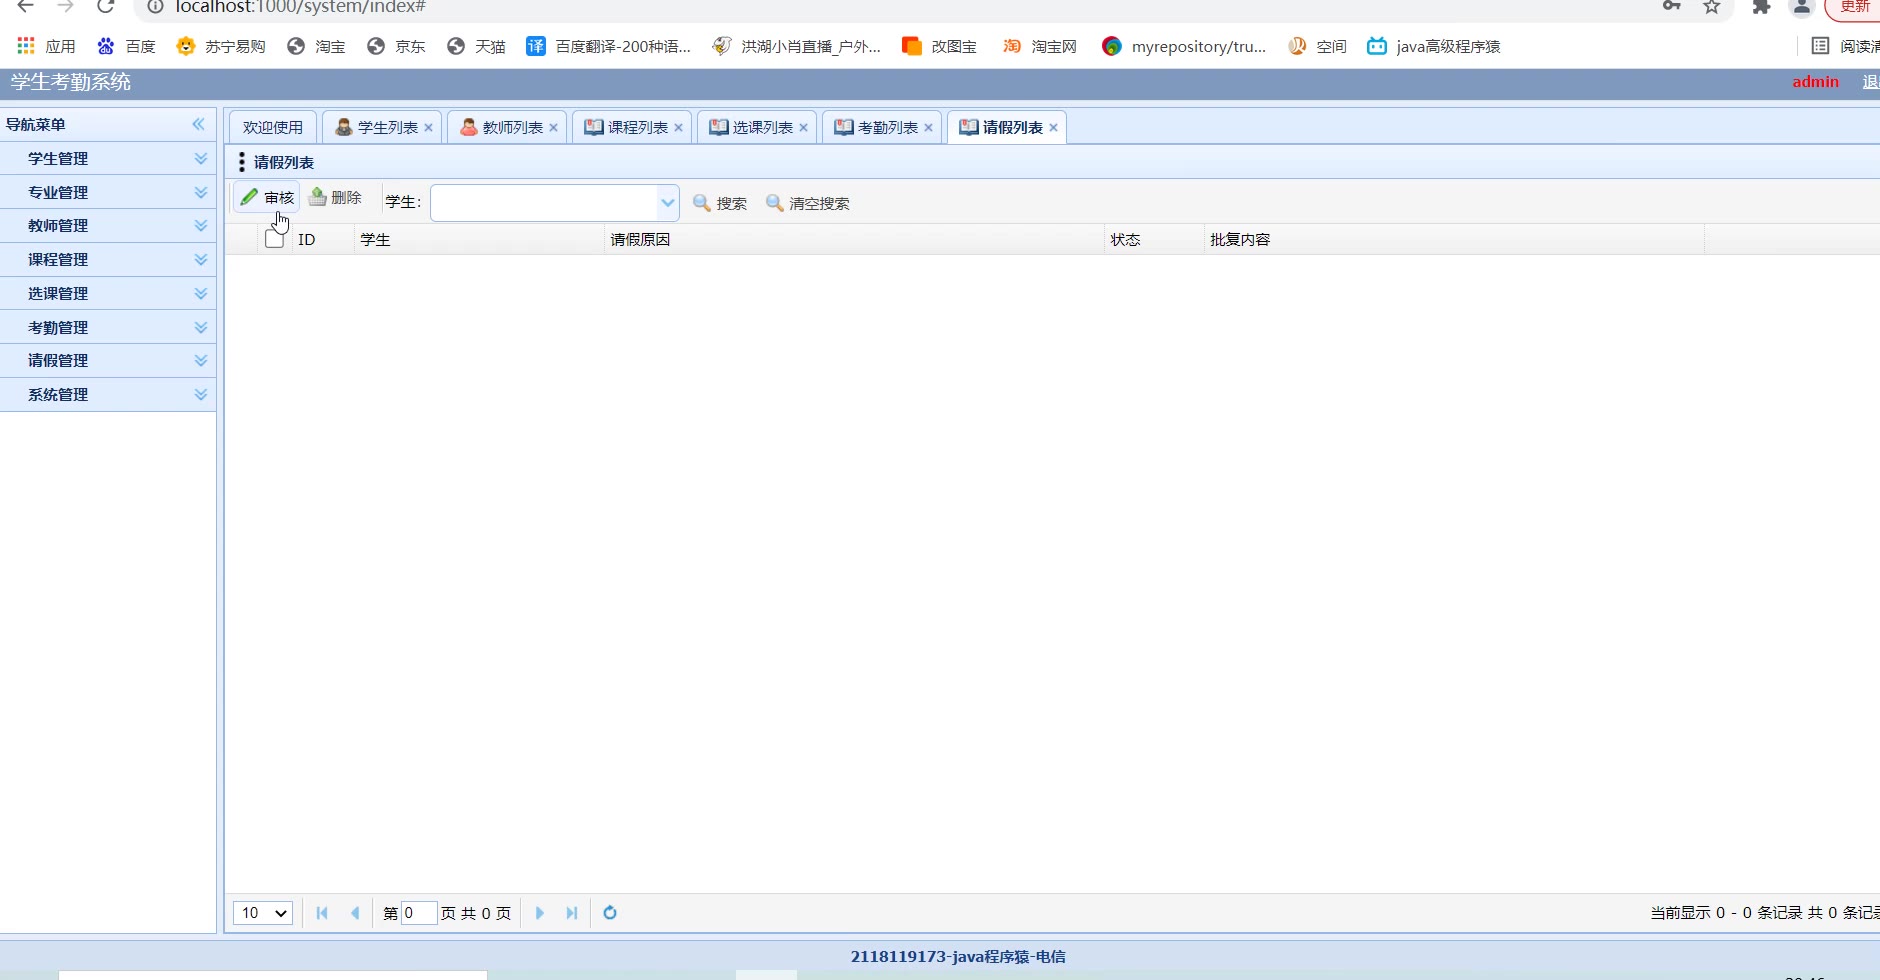Screen dimensions: 1880x980
Task: Click the 删除 (delete) toolbar button
Action: point(335,198)
